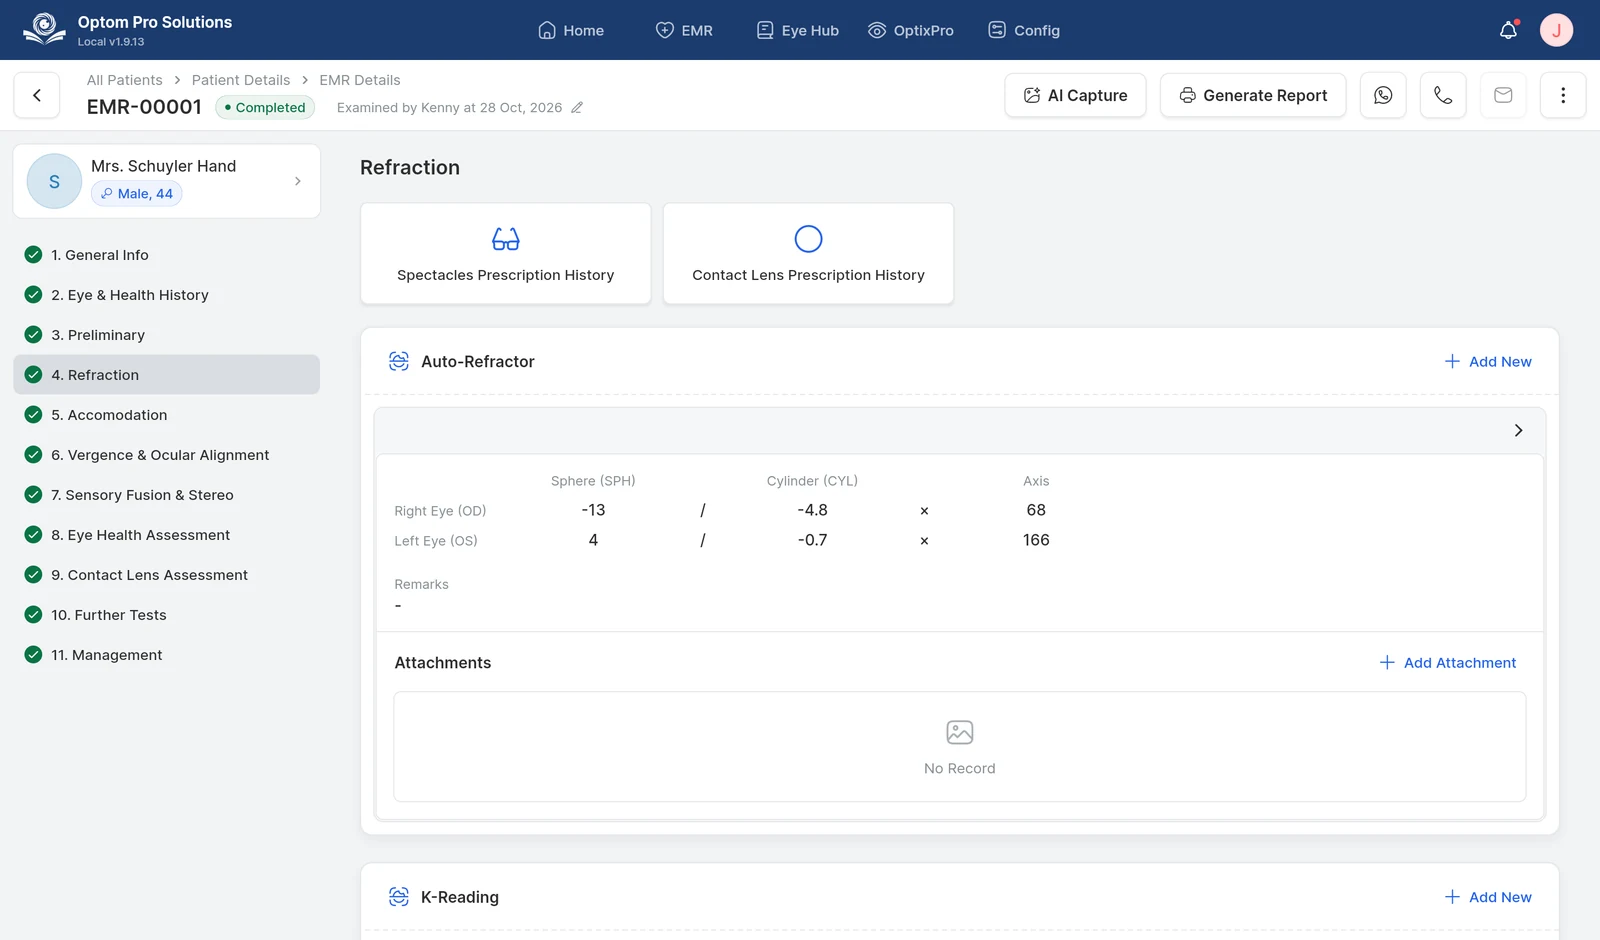Screen dimensions: 1600x940
Task: Expand the Mrs. Schuyler Hand patient card chevron
Action: [x=298, y=181]
